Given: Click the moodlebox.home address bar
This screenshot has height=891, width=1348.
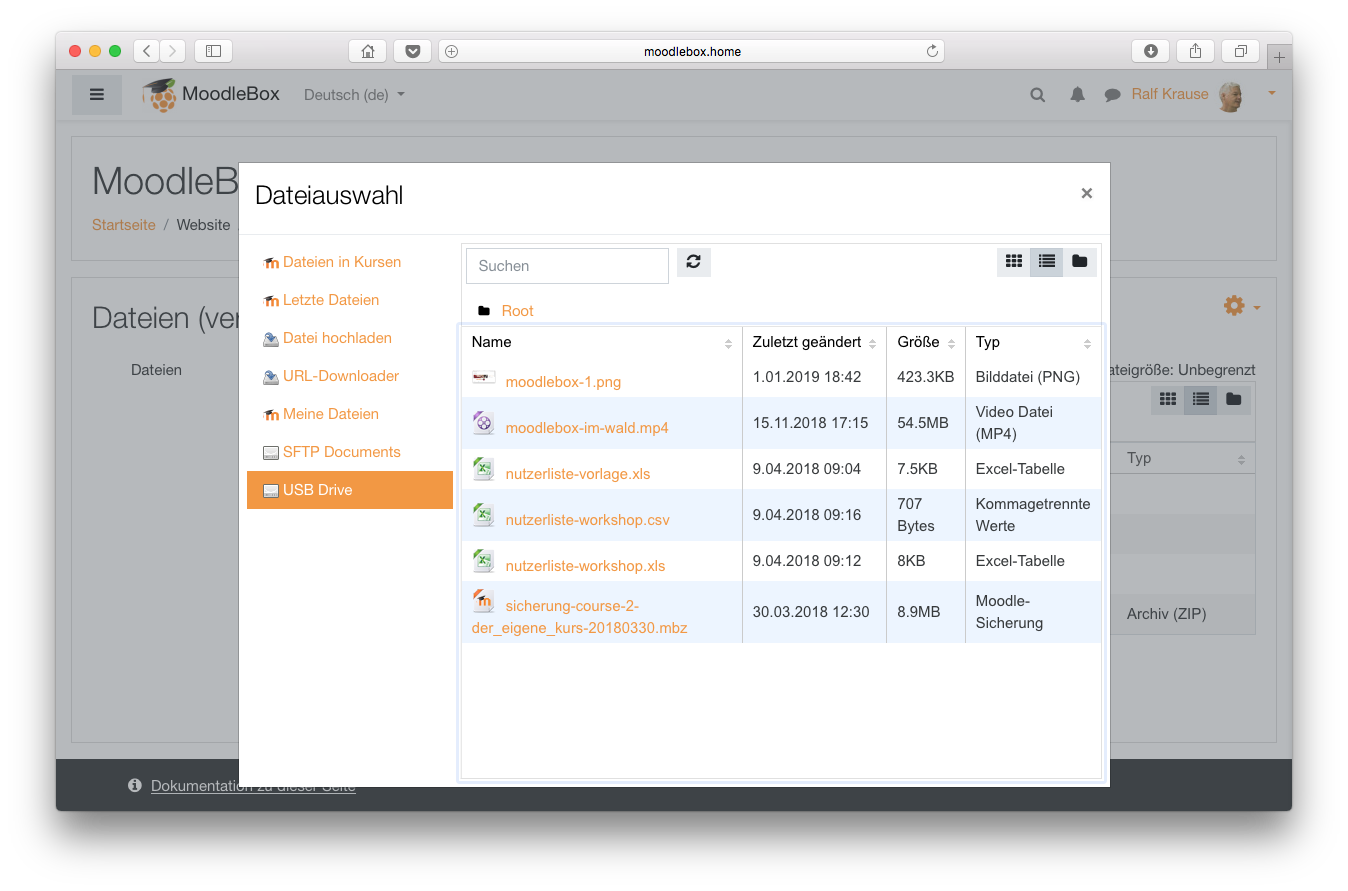Looking at the screenshot, I should pyautogui.click(x=692, y=51).
